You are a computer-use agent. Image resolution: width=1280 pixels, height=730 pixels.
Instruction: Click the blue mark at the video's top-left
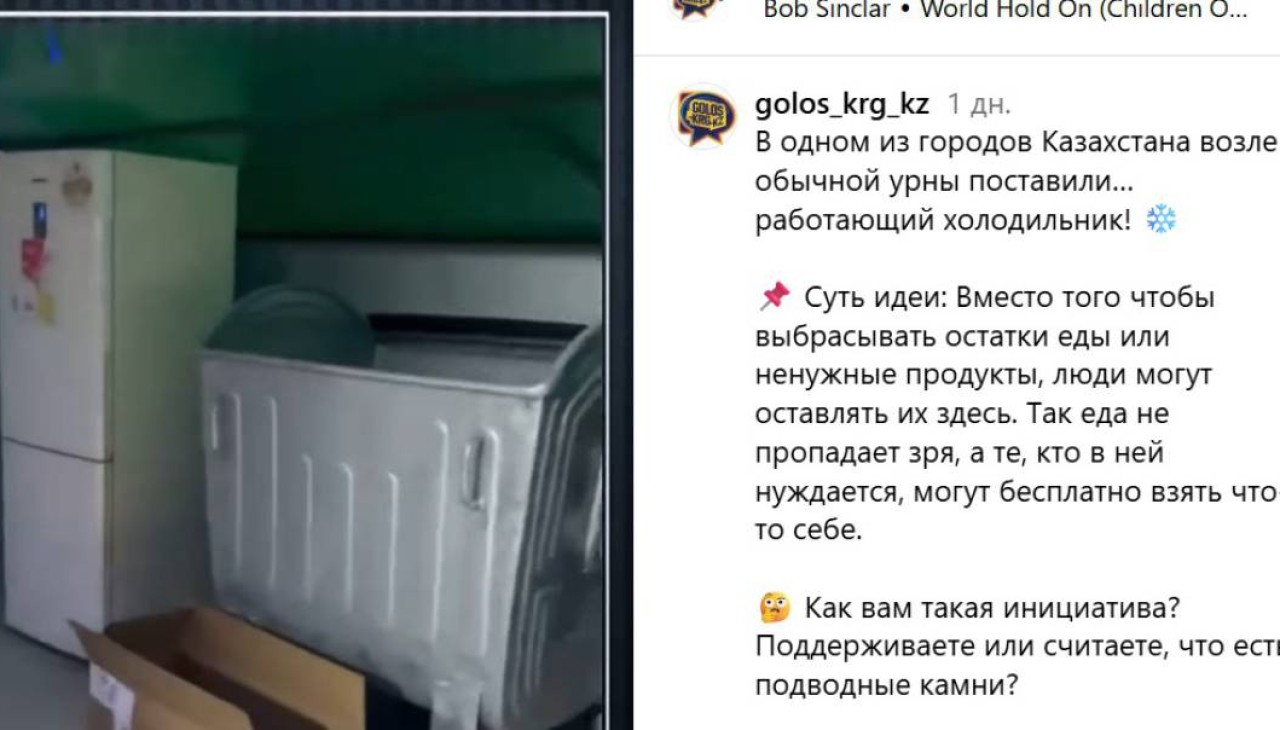[x=53, y=43]
